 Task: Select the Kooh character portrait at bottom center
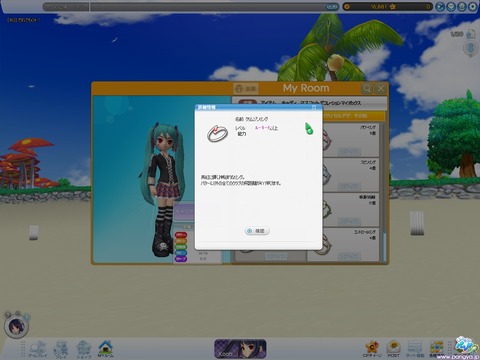(x=240, y=349)
